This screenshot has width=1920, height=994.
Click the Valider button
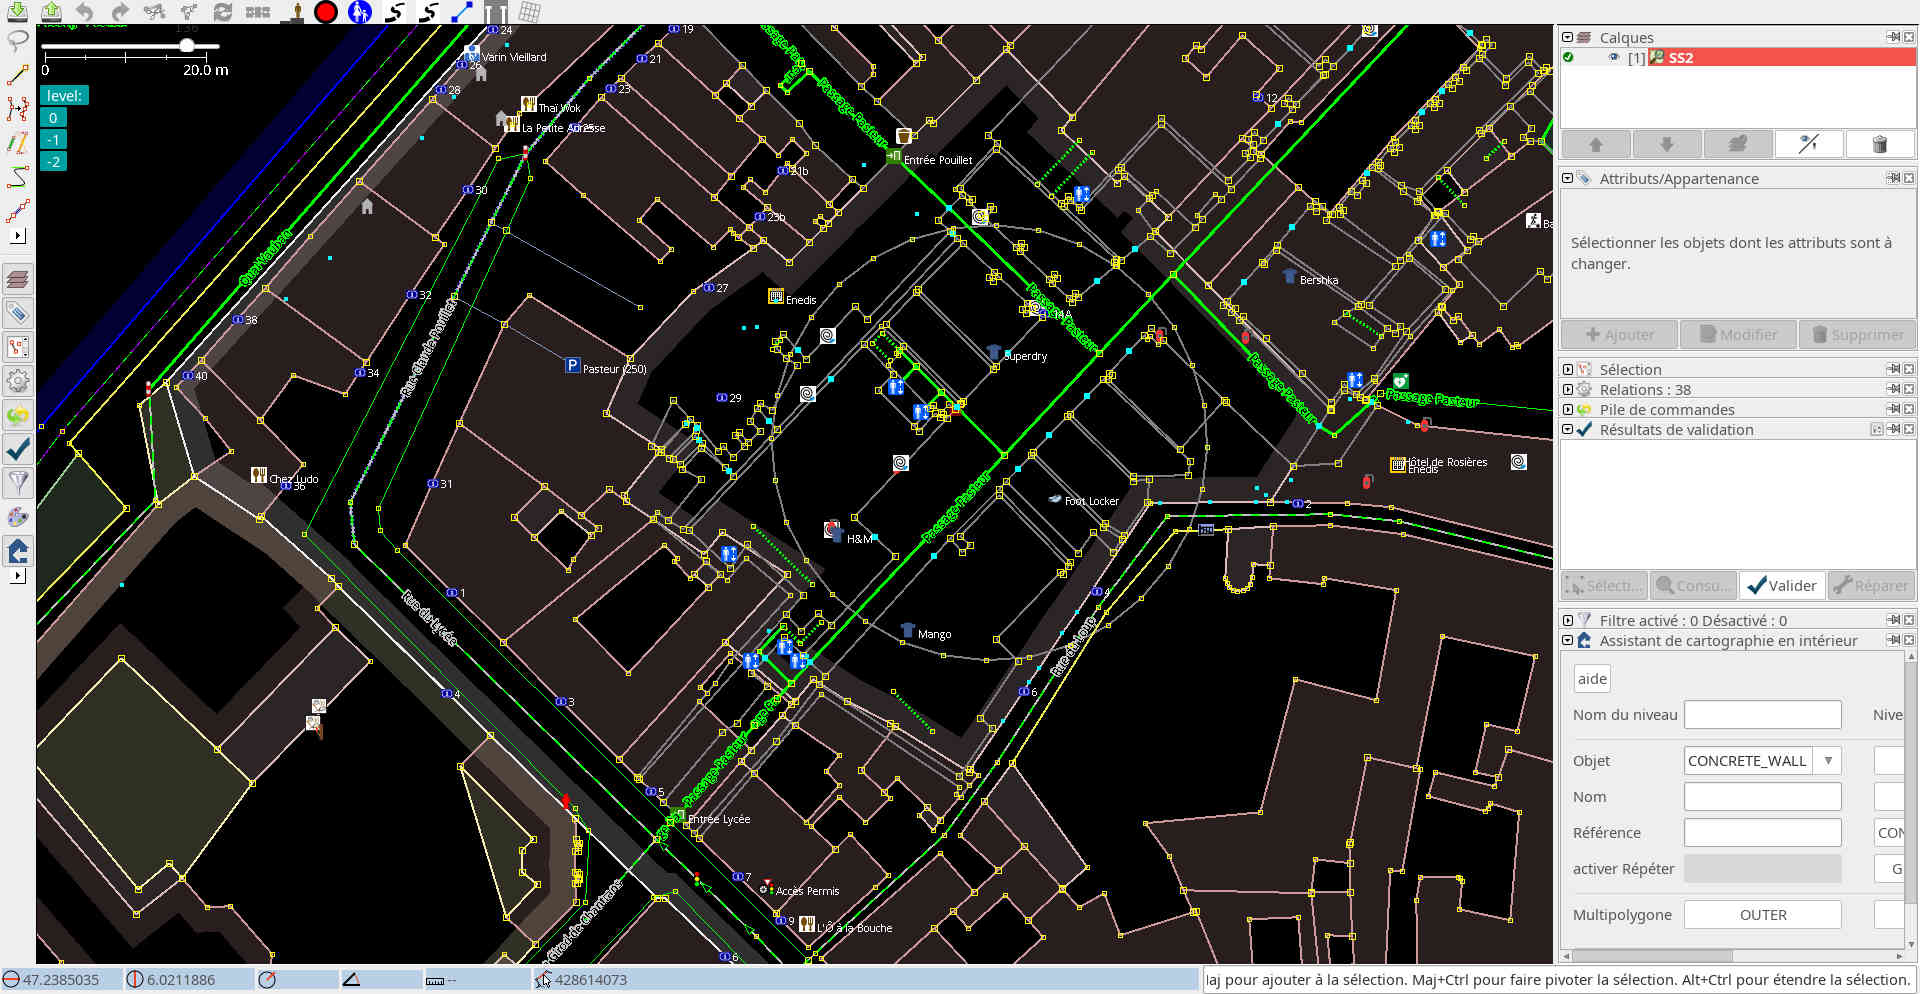pos(1782,586)
